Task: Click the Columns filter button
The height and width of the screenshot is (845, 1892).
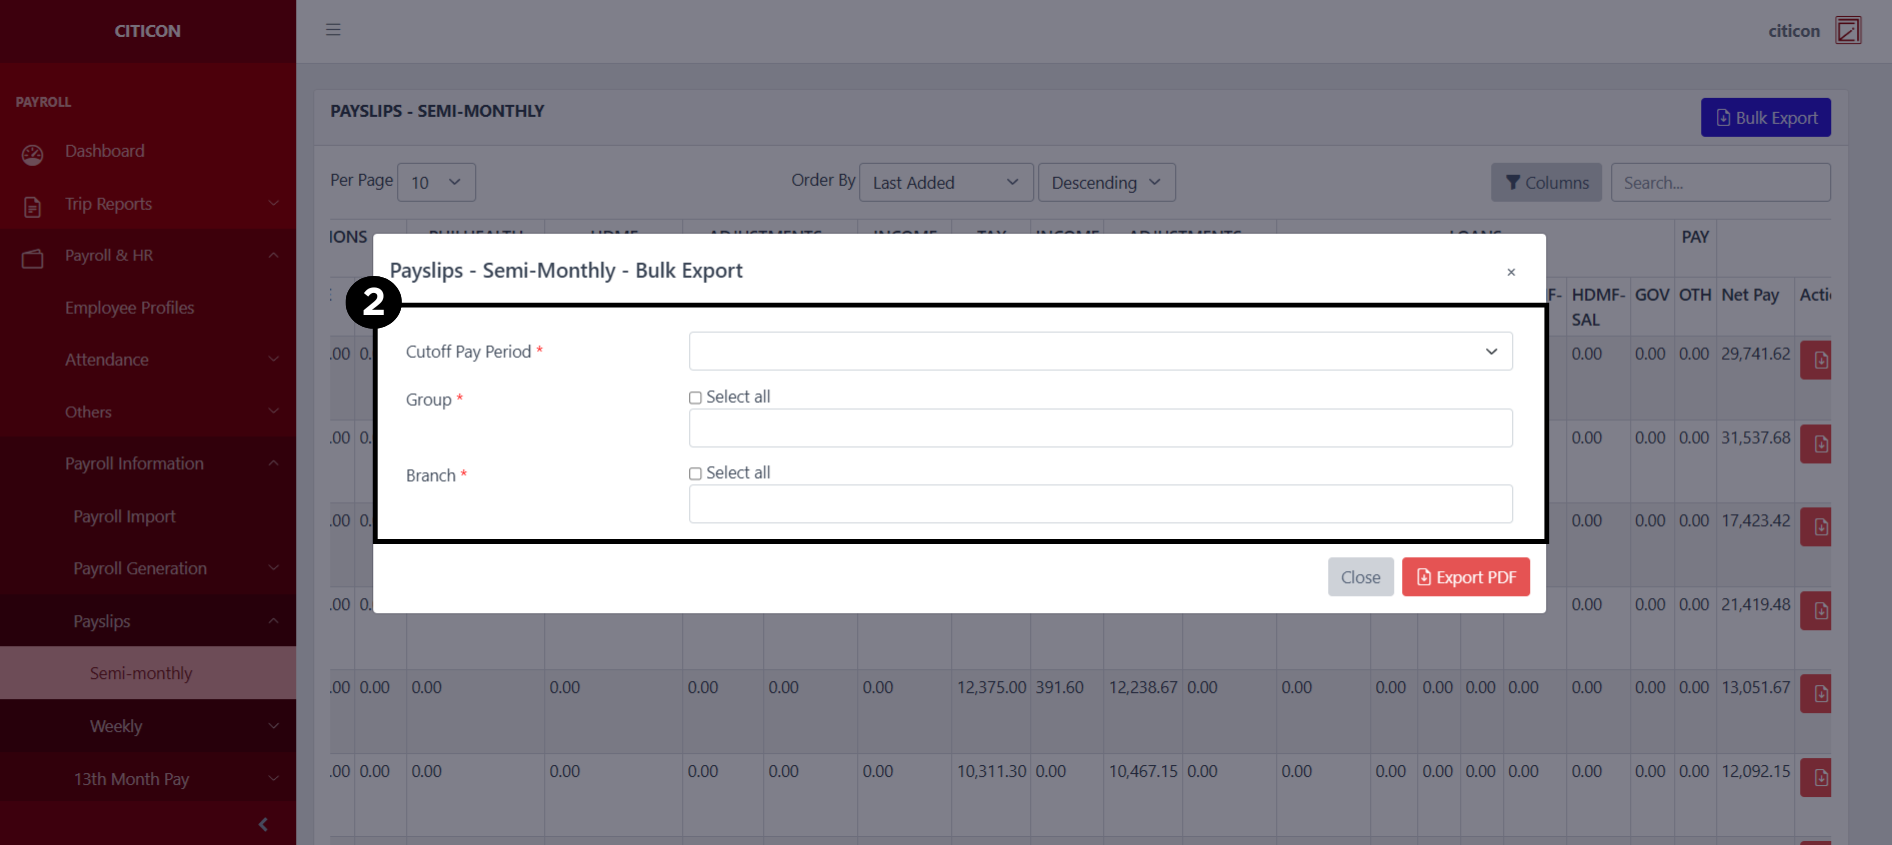Action: 1546,182
